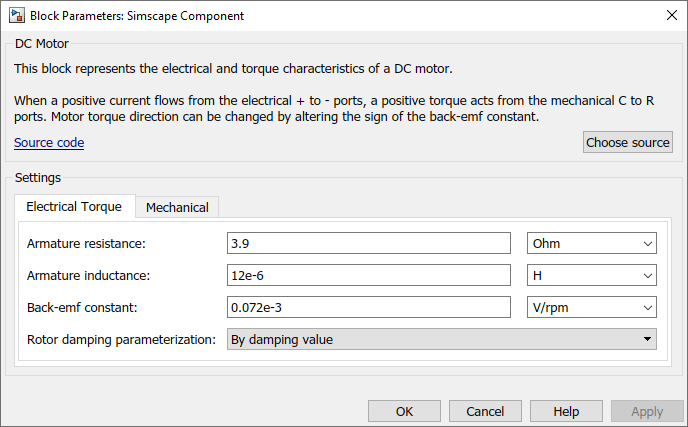688x427 pixels.
Task: Click the Cancel button
Action: click(485, 411)
